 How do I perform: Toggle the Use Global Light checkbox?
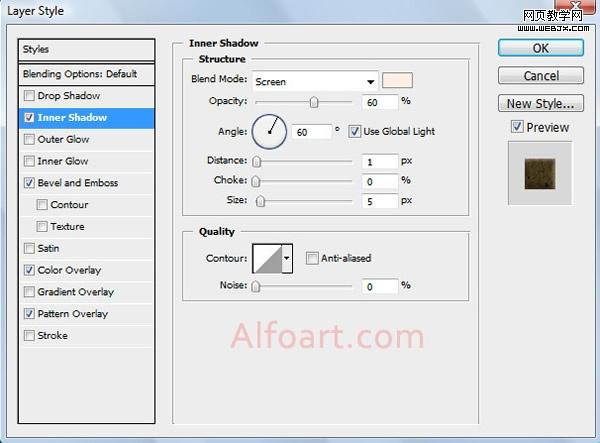coord(355,131)
